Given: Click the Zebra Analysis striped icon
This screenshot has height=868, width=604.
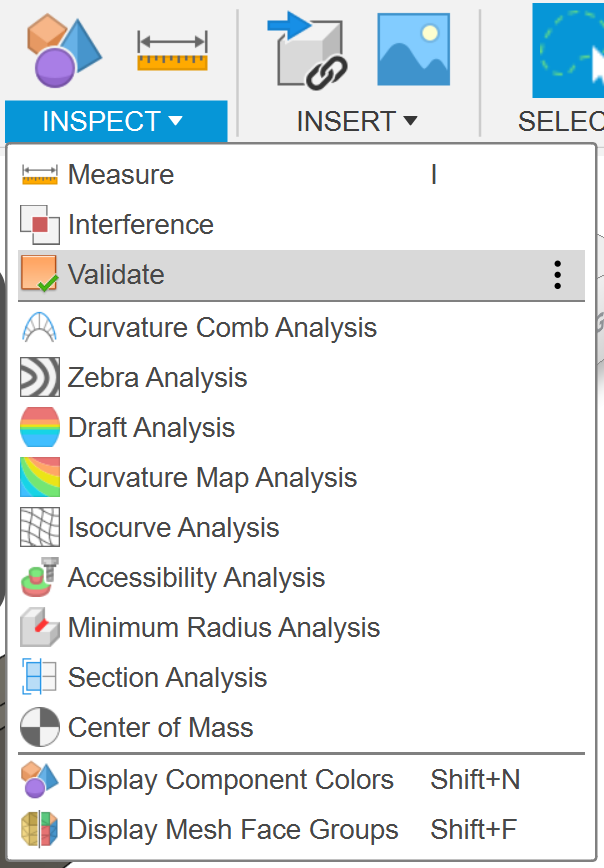Looking at the screenshot, I should (39, 377).
